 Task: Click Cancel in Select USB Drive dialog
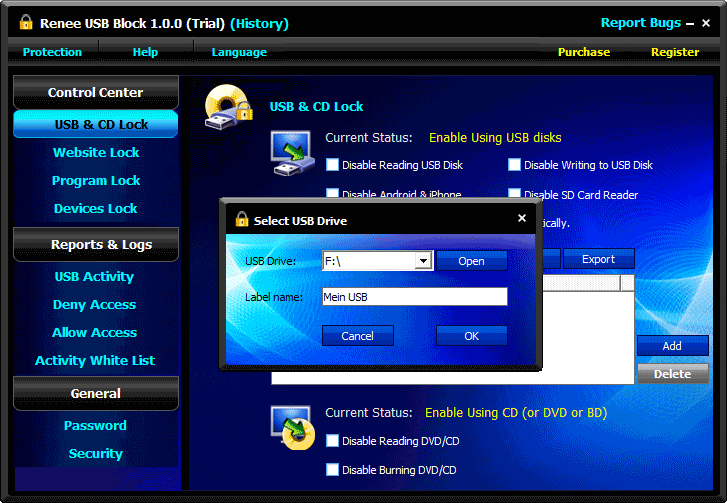[357, 336]
